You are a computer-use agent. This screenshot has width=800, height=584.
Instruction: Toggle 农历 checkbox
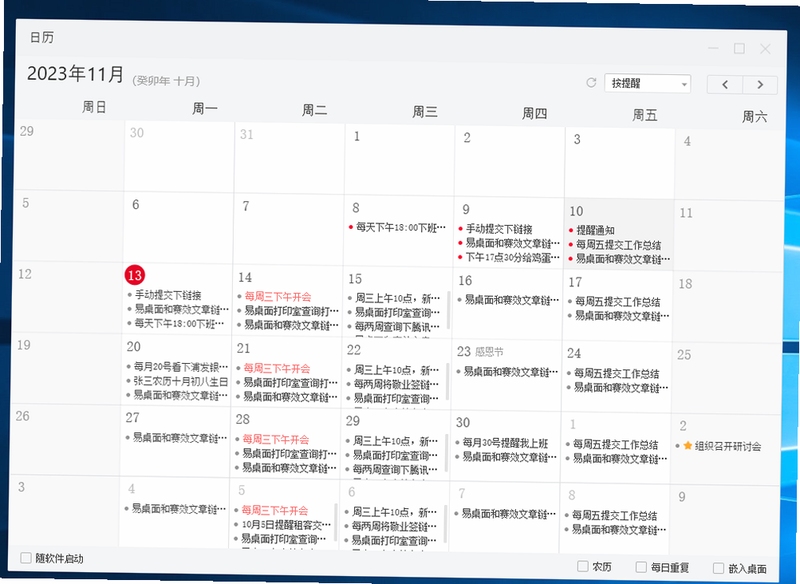click(582, 566)
